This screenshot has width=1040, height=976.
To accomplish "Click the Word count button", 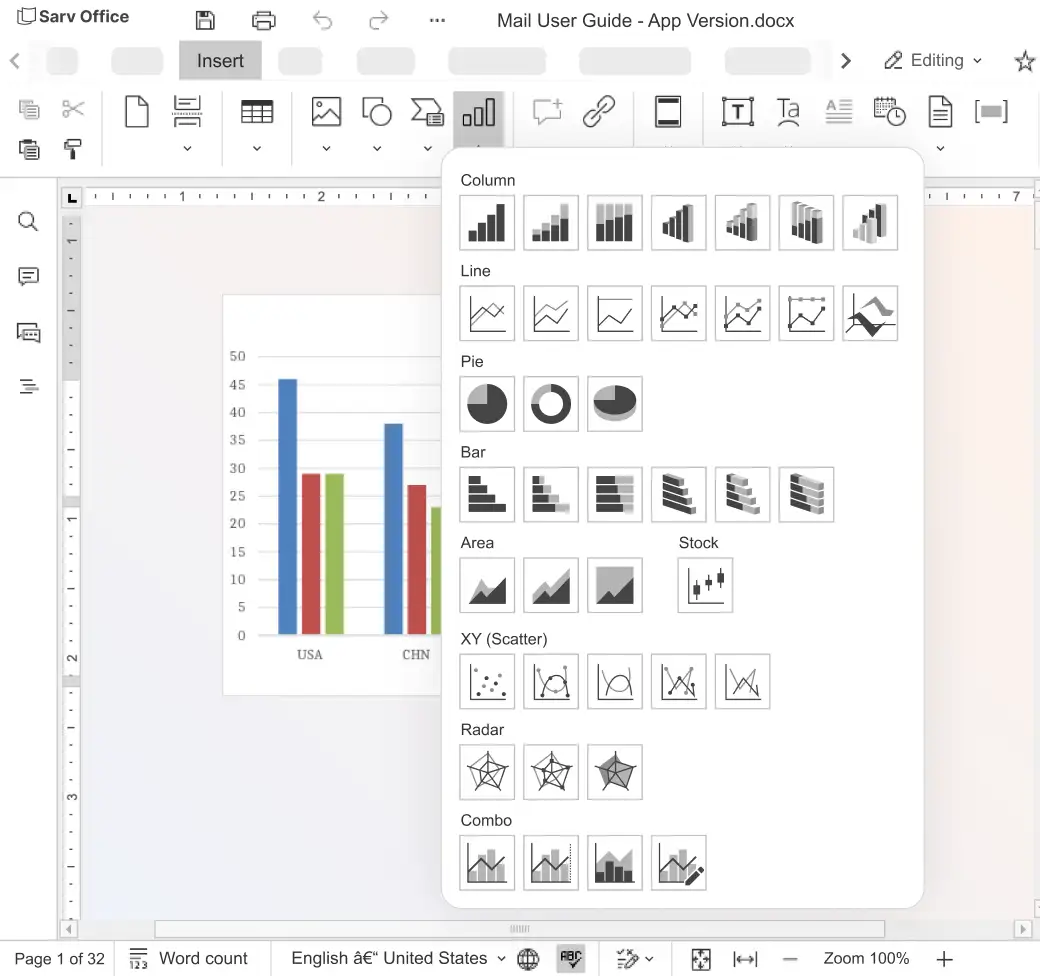I will 195,958.
